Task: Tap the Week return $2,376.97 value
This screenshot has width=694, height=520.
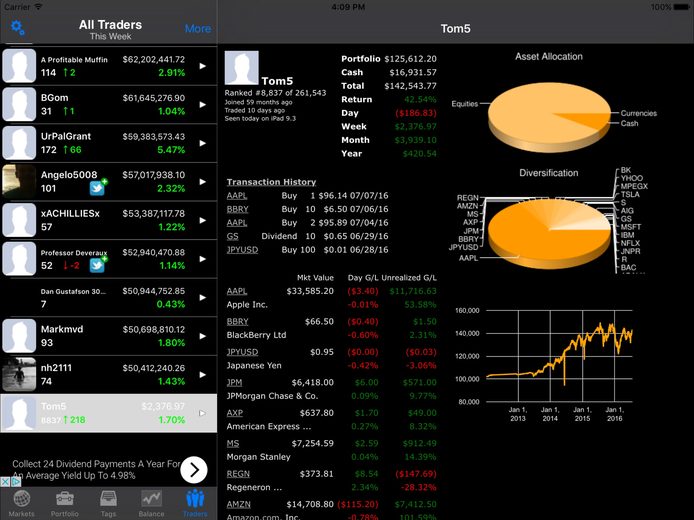Action: 415,127
